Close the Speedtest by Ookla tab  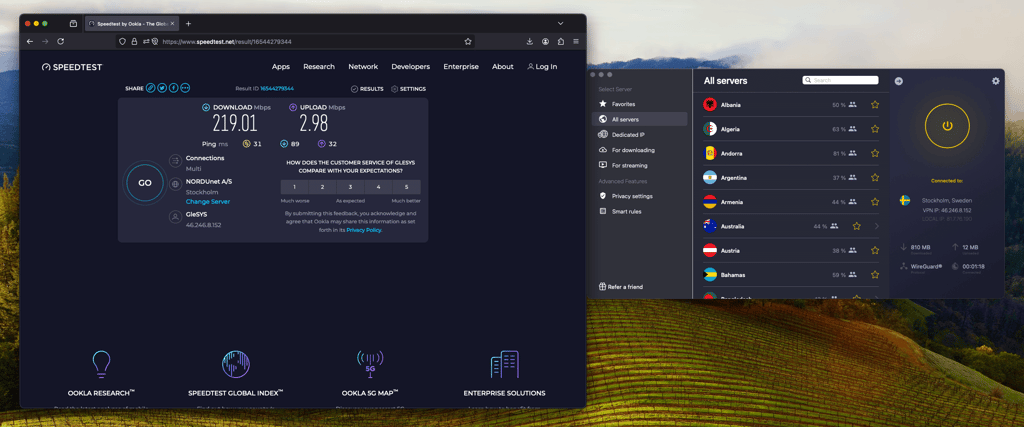172,24
